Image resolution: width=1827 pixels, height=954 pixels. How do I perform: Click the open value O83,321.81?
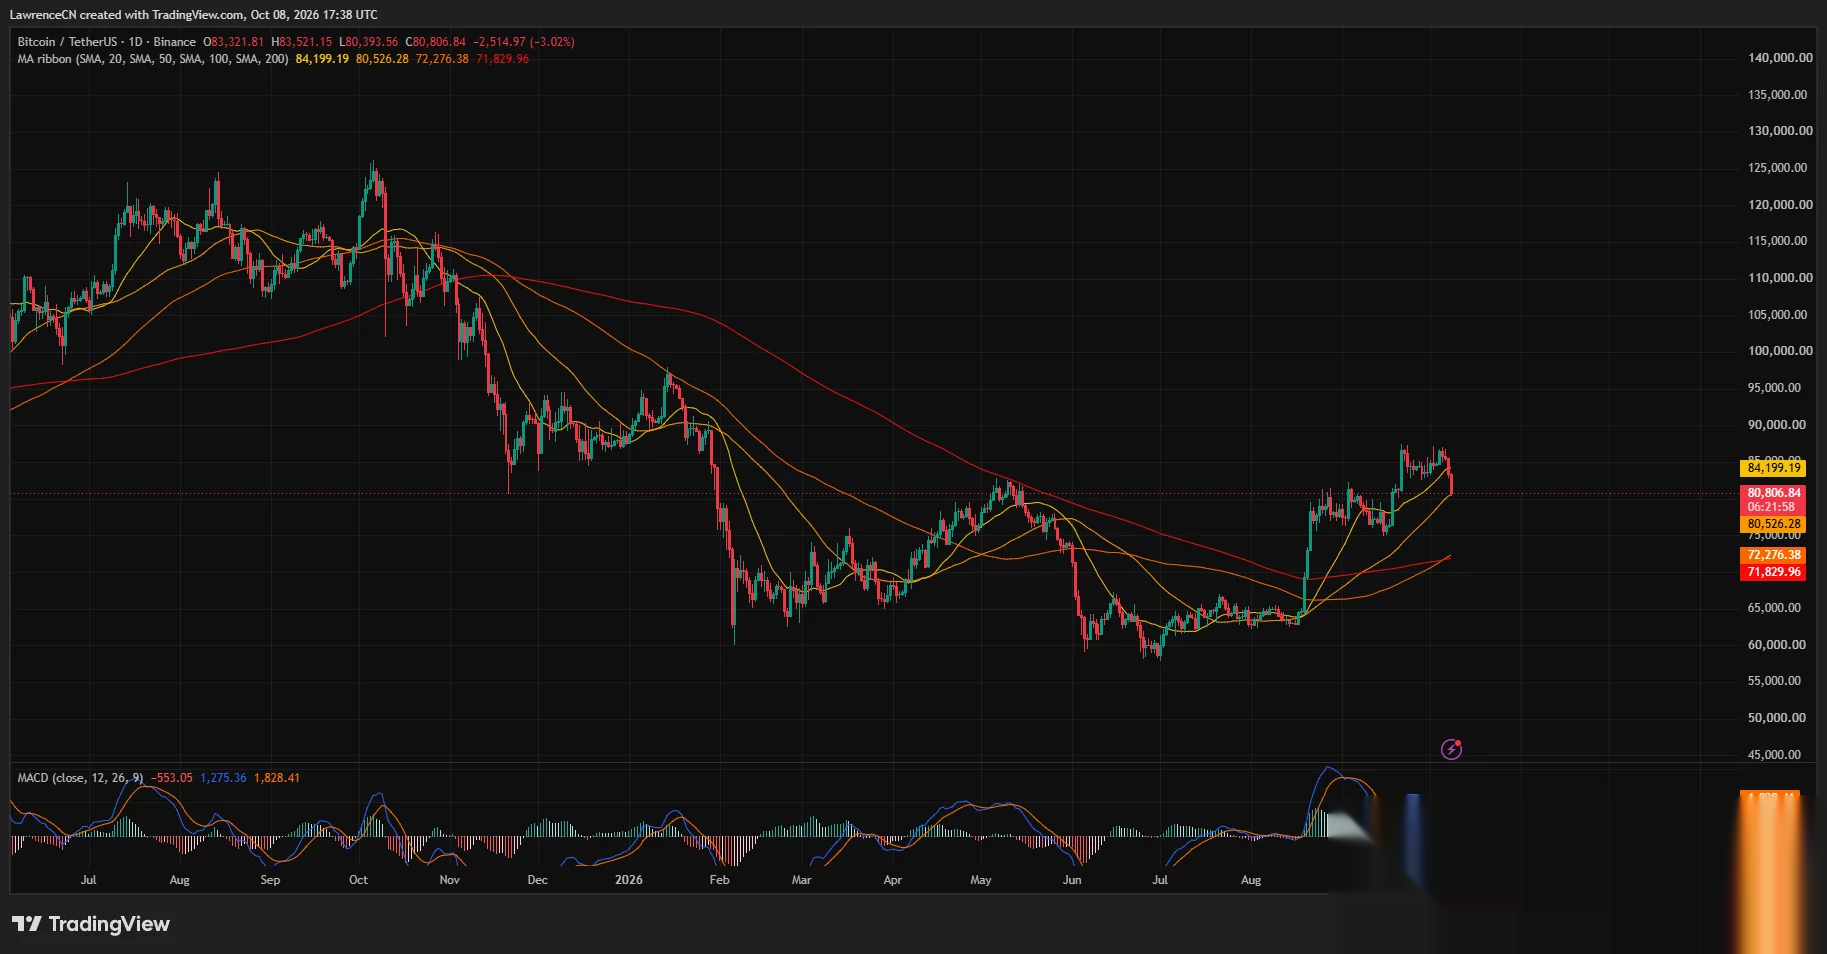point(234,42)
